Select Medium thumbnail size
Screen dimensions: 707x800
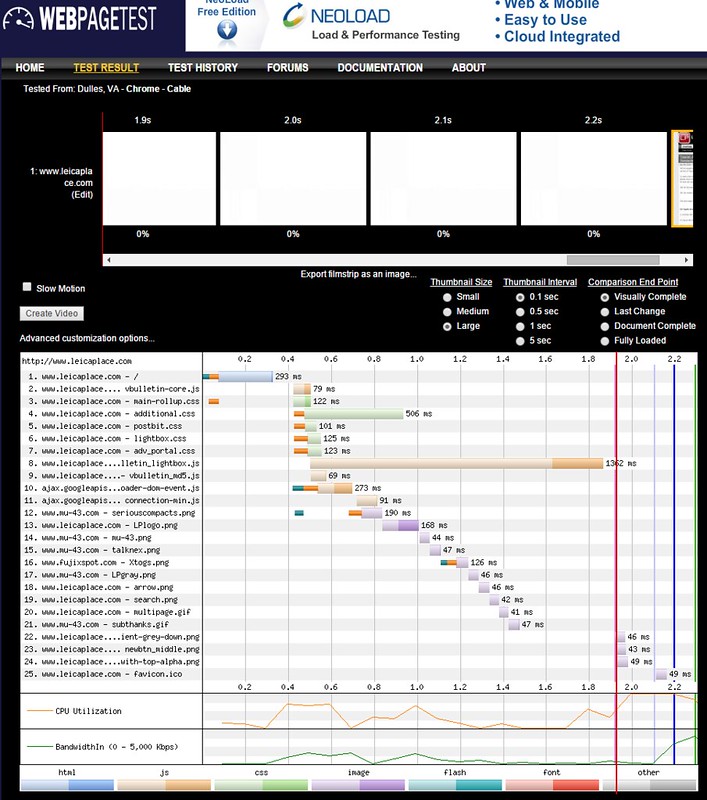click(x=447, y=312)
